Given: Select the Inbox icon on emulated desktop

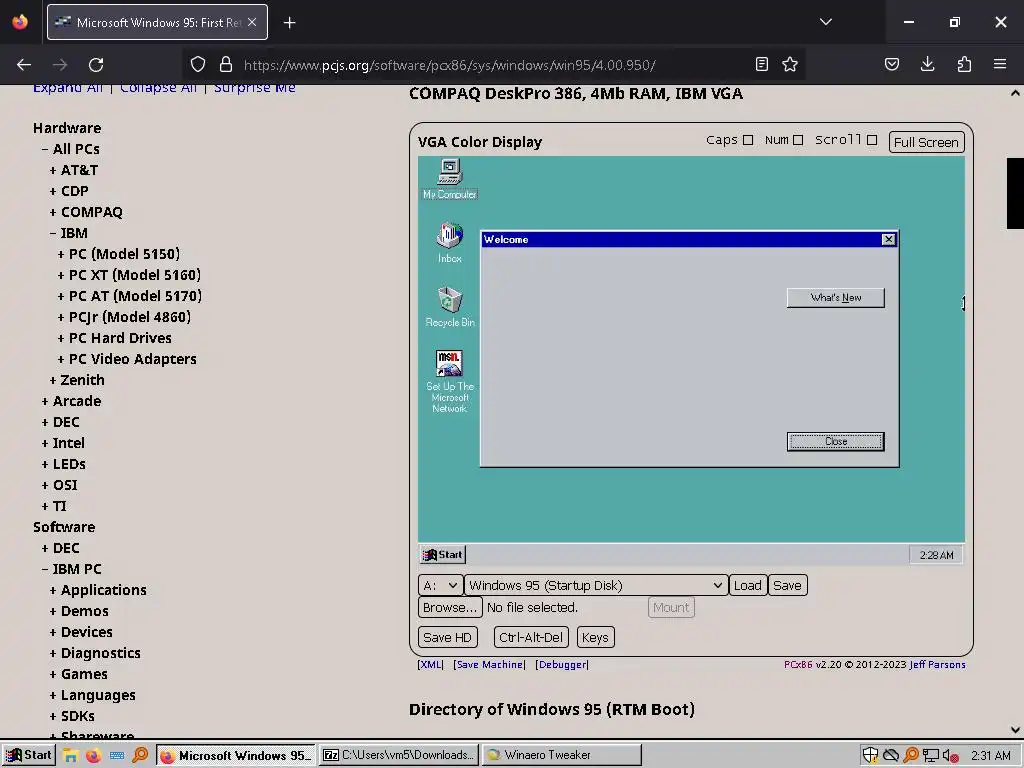Looking at the screenshot, I should [x=449, y=243].
